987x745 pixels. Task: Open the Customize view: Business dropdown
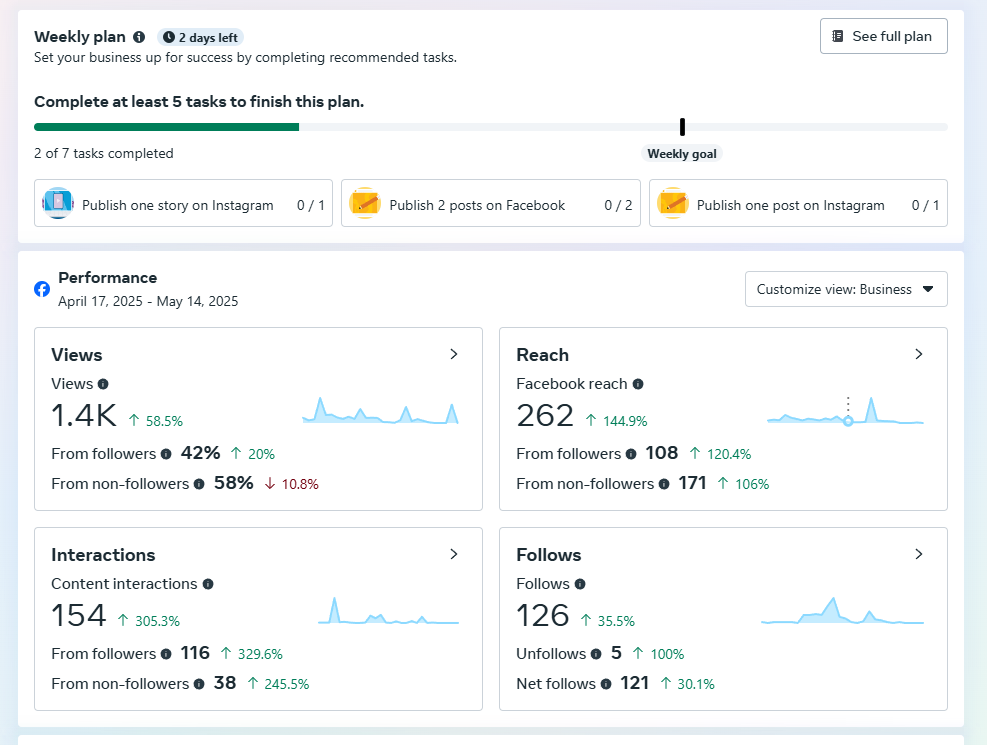point(845,289)
